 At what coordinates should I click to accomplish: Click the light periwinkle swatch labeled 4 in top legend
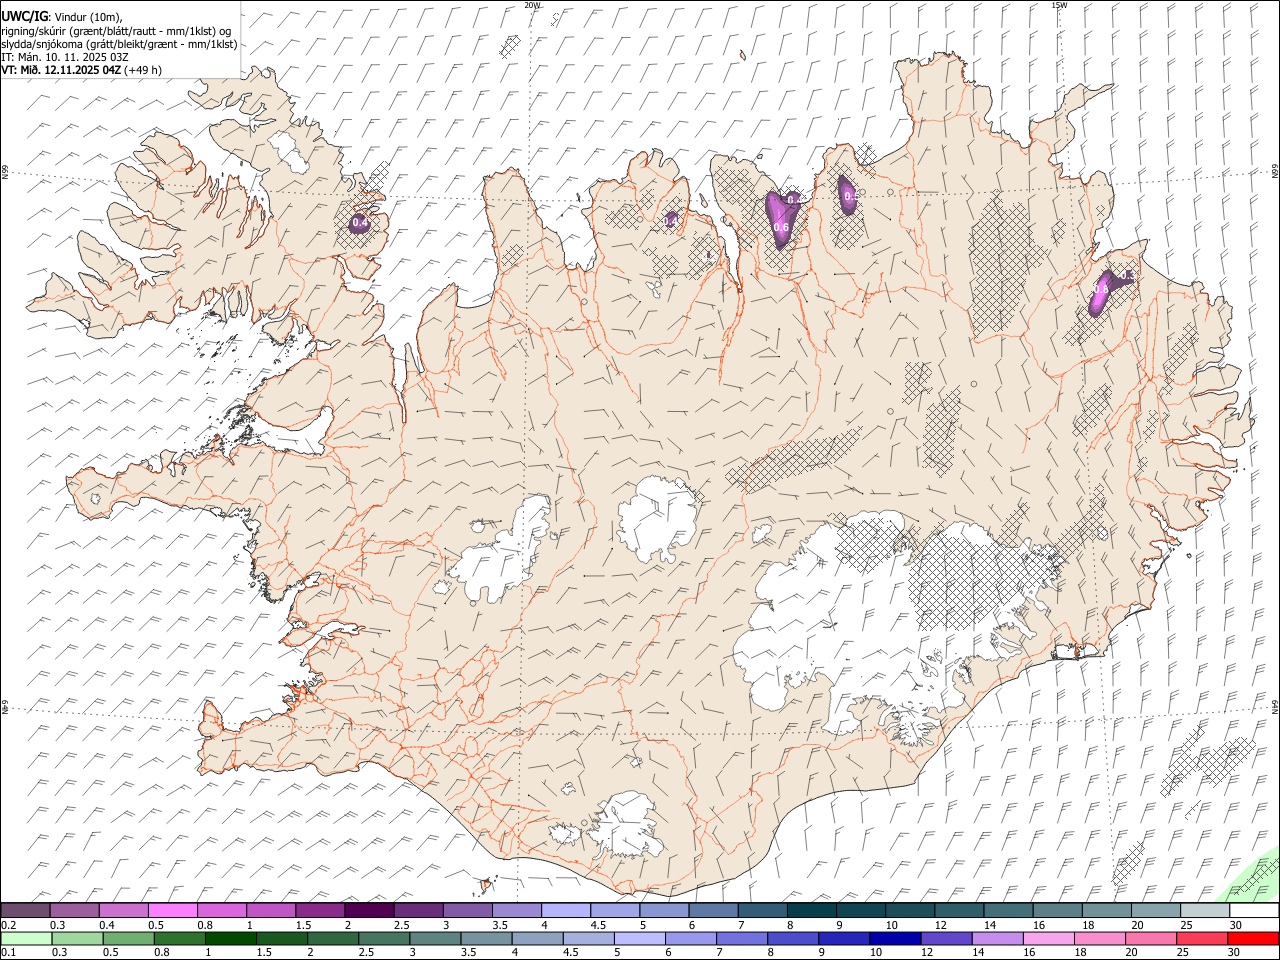[x=566, y=911]
